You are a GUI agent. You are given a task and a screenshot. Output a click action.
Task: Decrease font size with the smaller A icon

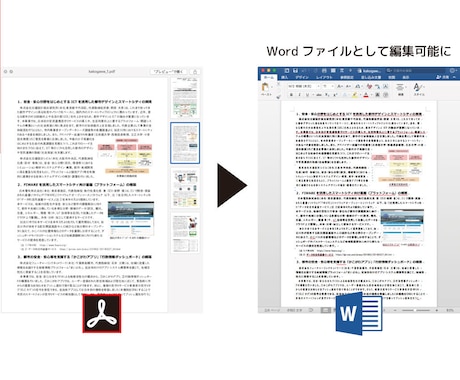[x=348, y=86]
